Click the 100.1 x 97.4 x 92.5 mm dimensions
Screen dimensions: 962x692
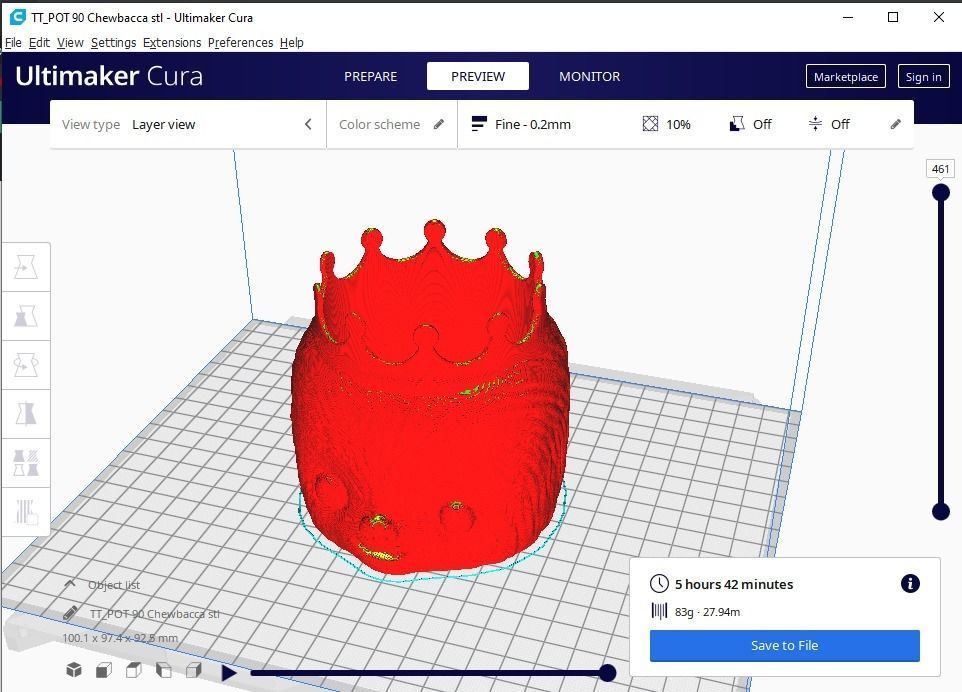coord(120,638)
